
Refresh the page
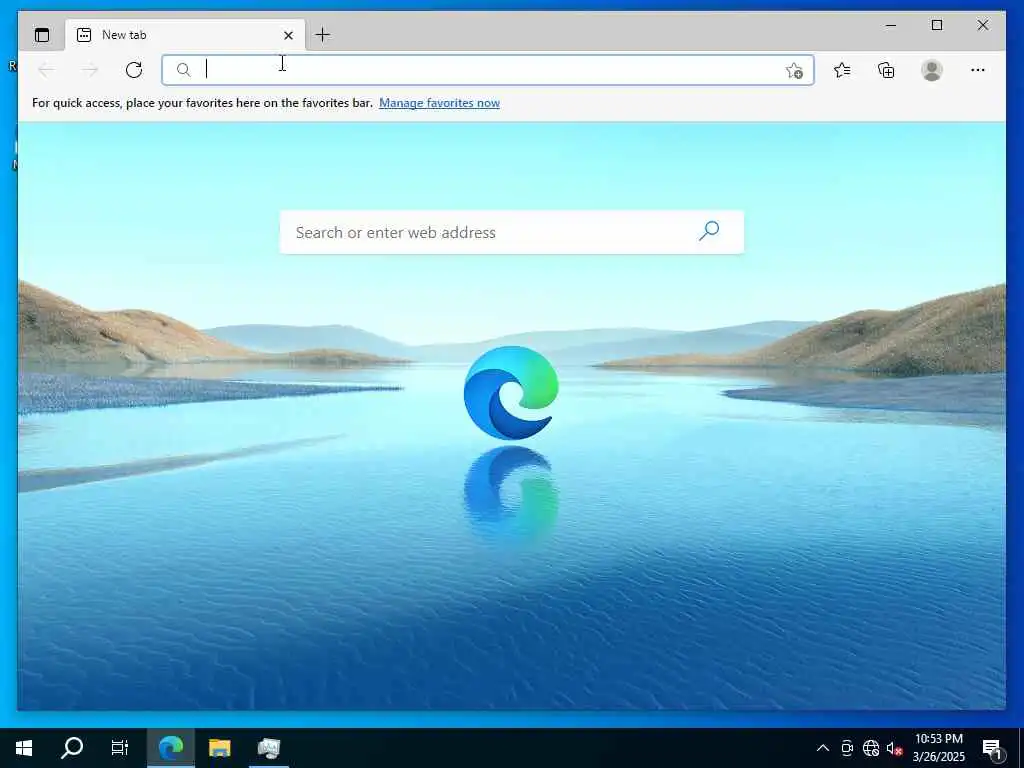click(x=134, y=70)
